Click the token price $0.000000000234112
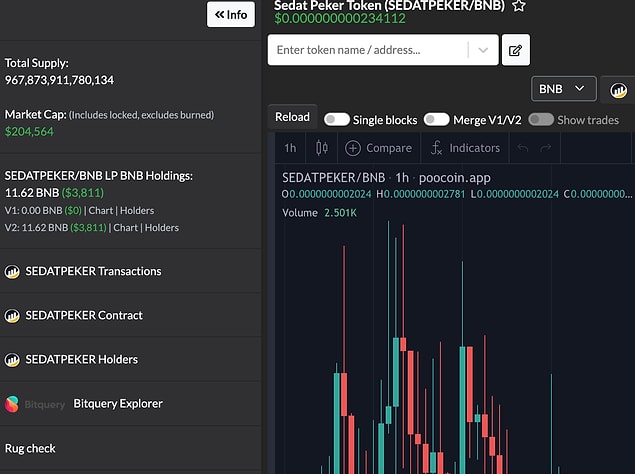Viewport: 635px width, 474px height. 340,19
